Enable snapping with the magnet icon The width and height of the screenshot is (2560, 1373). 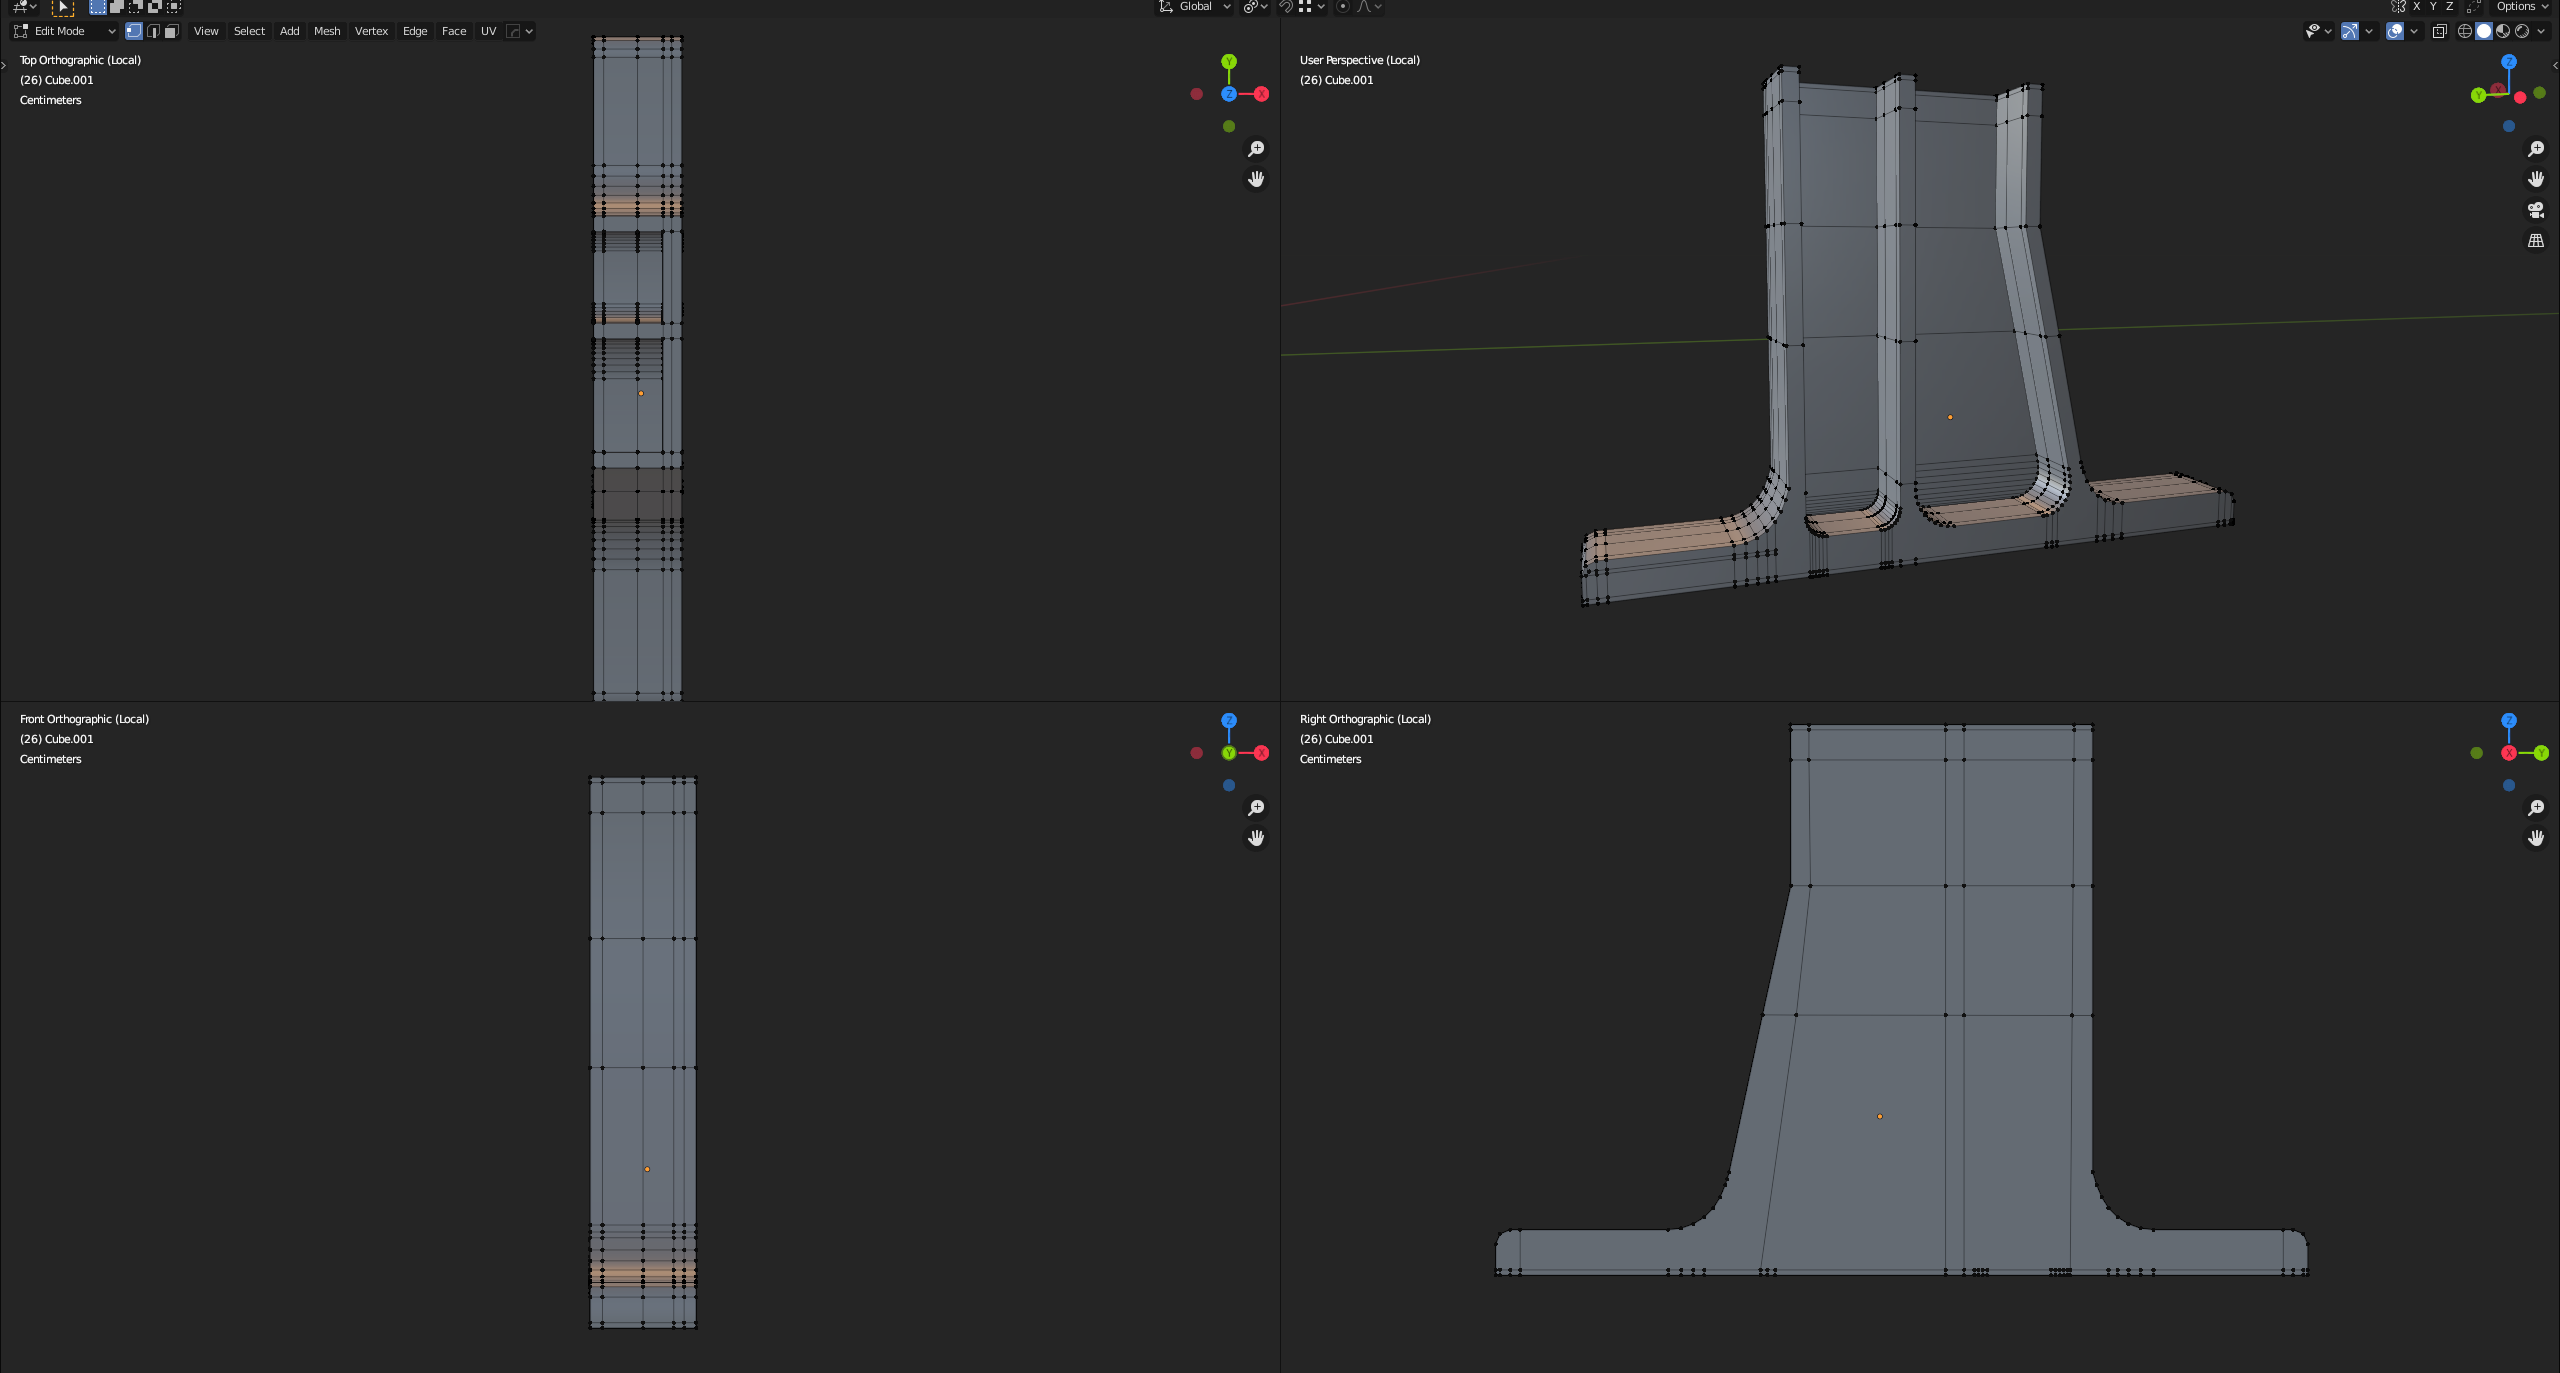[1287, 7]
